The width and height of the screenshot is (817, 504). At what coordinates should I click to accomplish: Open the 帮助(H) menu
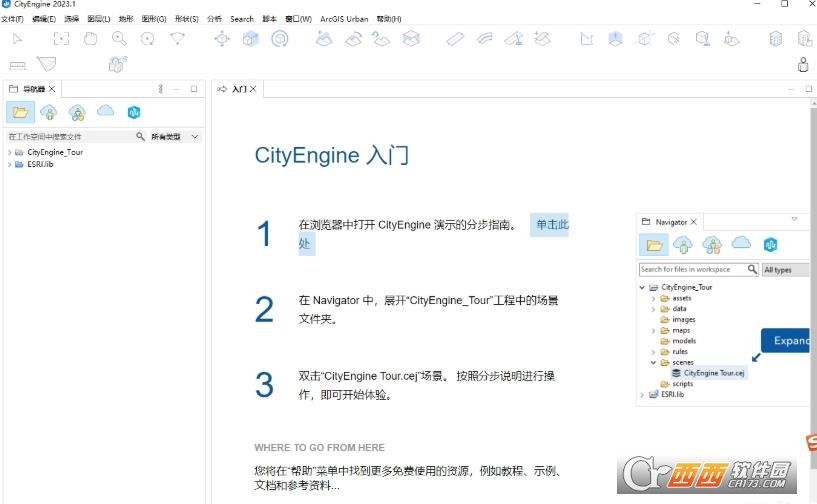pyautogui.click(x=389, y=19)
